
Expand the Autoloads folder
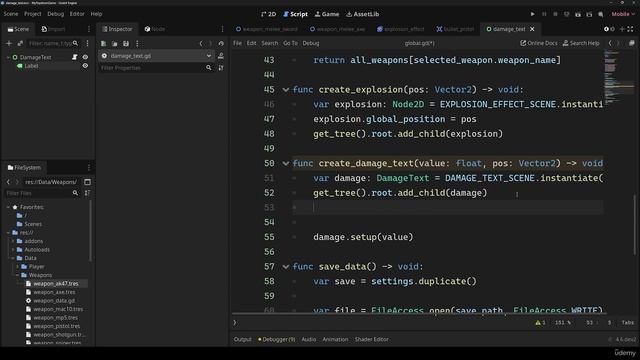tap(13, 250)
